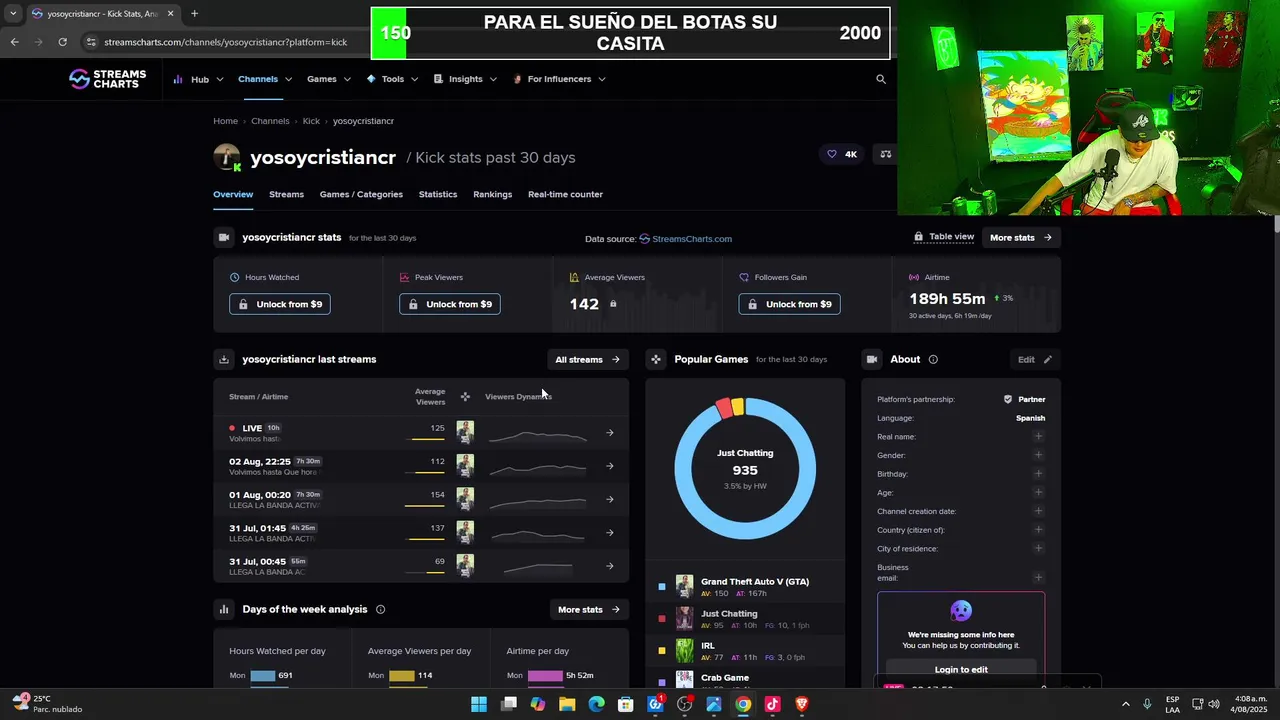This screenshot has height=720, width=1280.
Task: Click the page vertical scrollbar
Action: pos(1275,223)
